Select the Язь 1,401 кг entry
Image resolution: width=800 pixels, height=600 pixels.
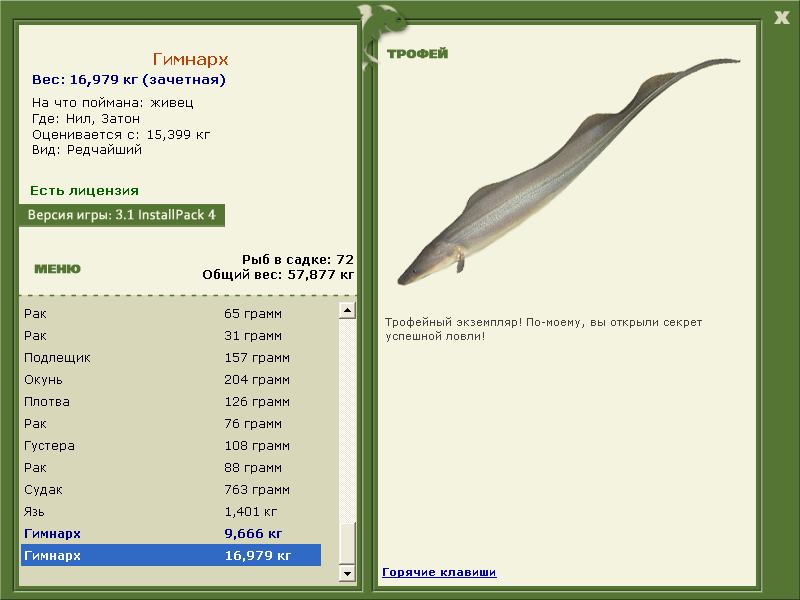(x=170, y=512)
